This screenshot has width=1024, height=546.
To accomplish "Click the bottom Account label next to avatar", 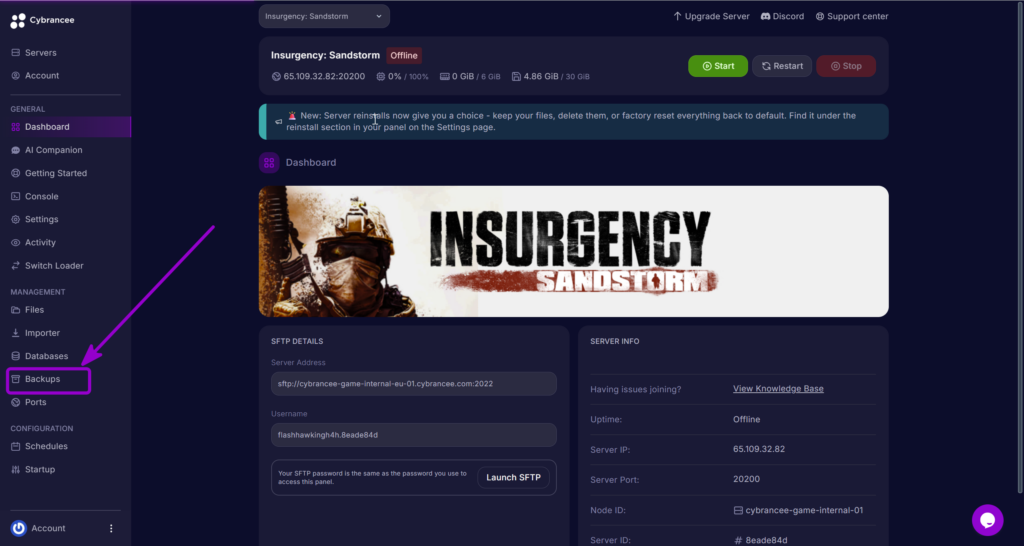I will coord(48,528).
